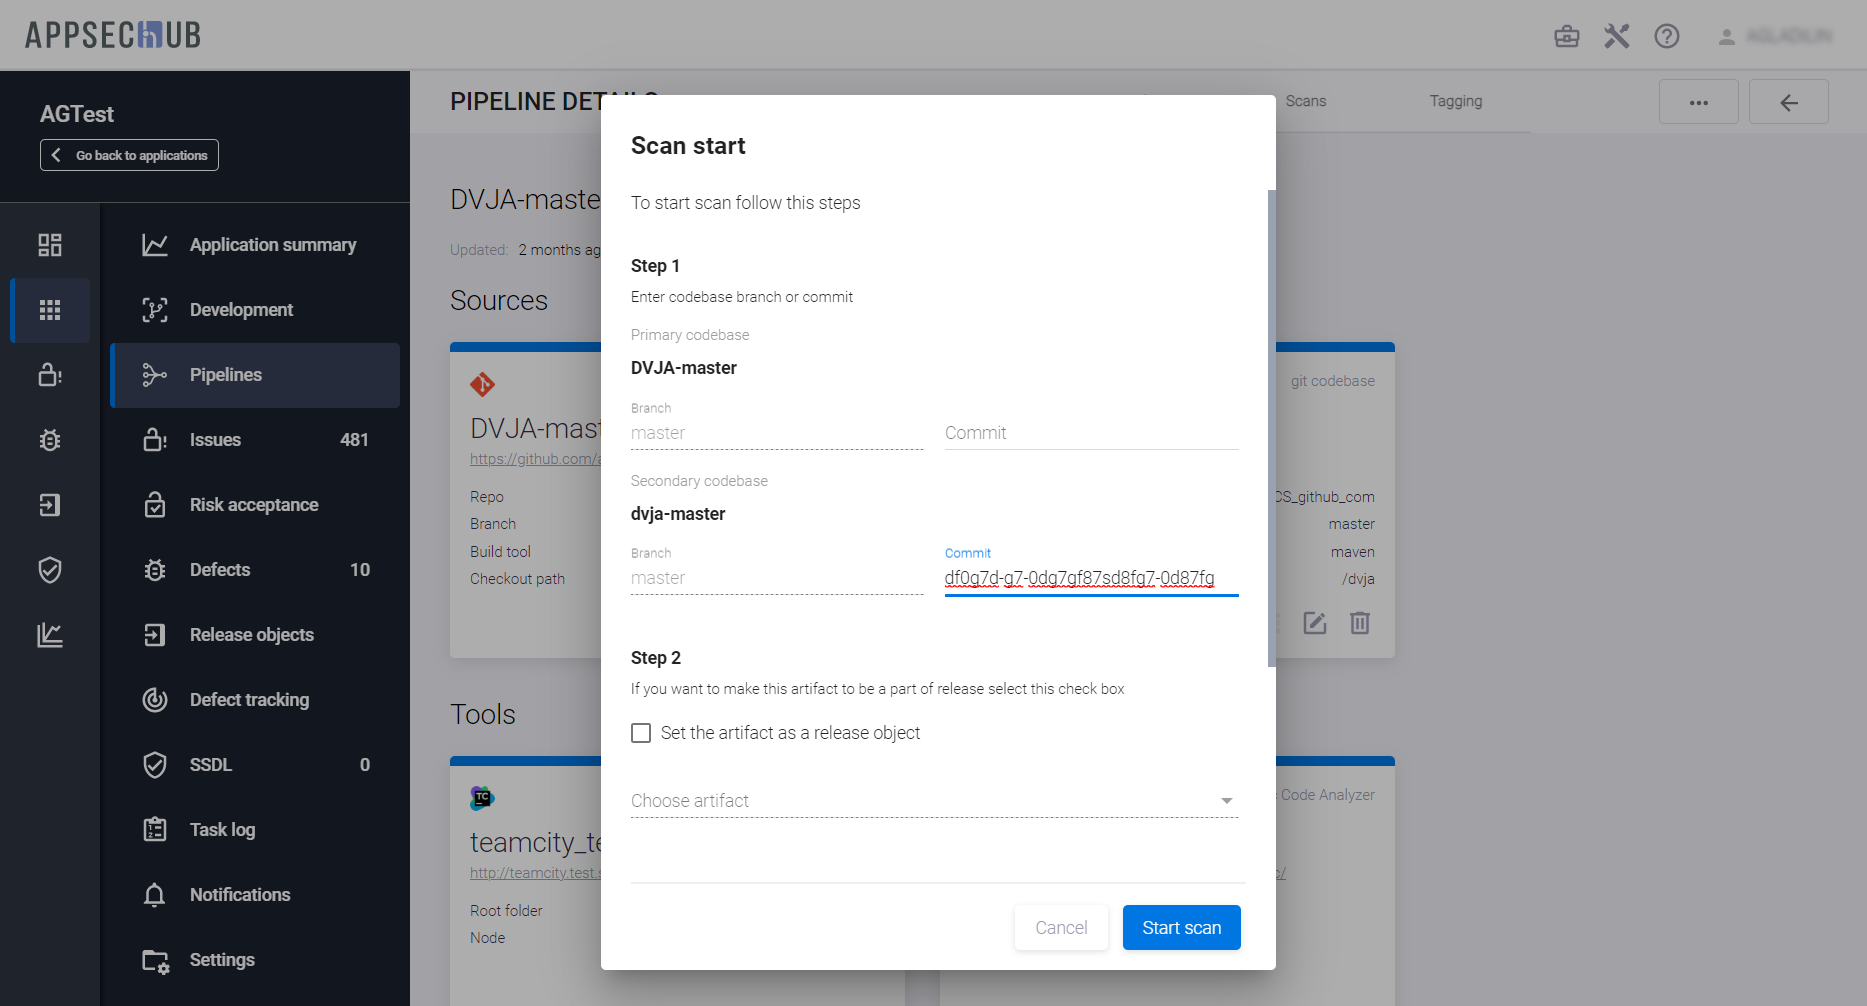Click the Scan start dialog scrollbar
This screenshot has height=1006, width=1867.
[x=1271, y=428]
